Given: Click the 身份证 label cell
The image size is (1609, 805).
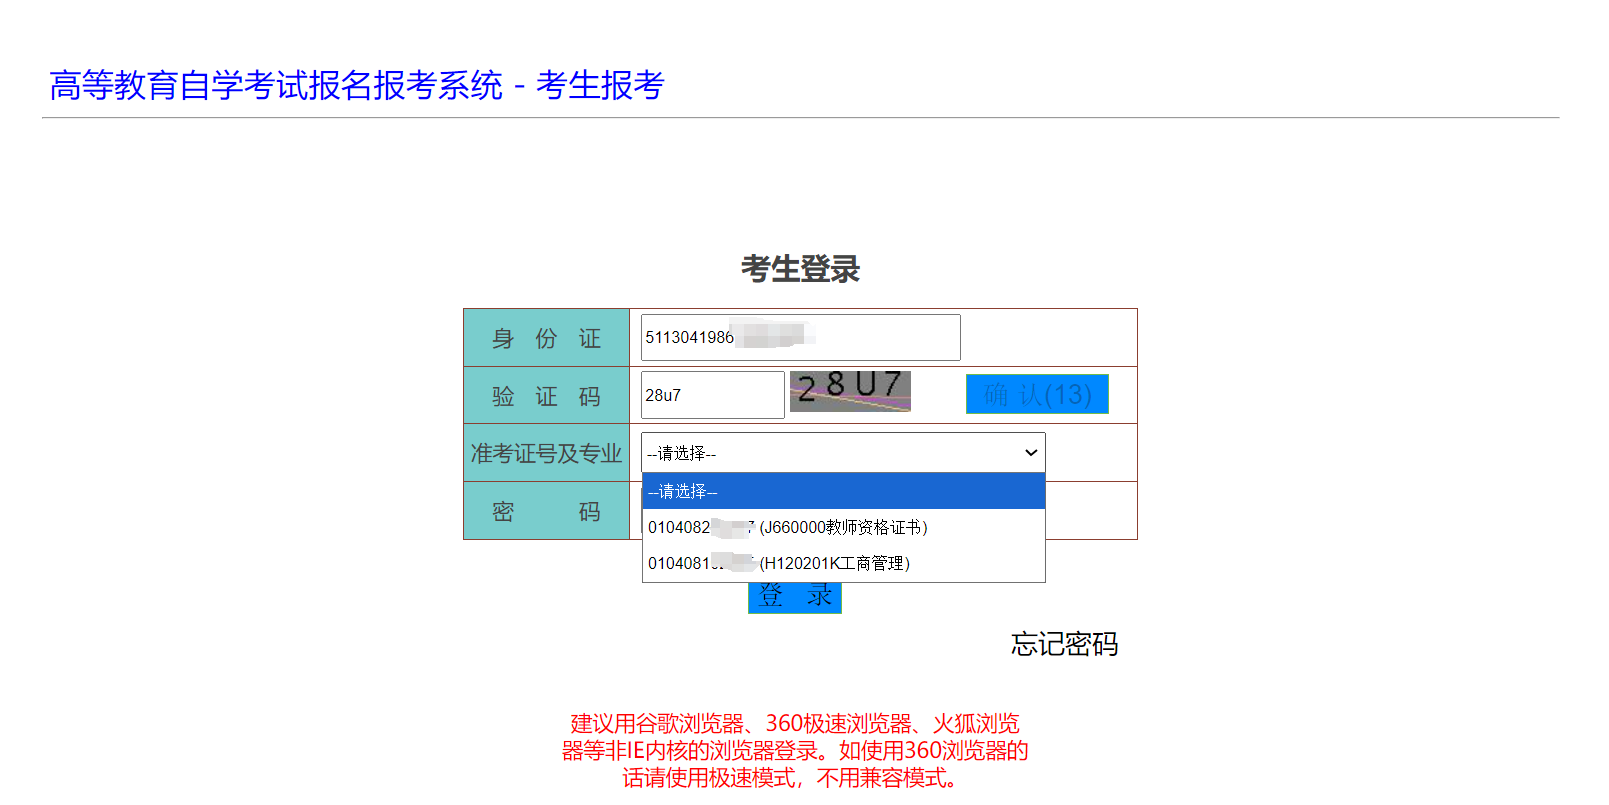Looking at the screenshot, I should click(x=546, y=339).
